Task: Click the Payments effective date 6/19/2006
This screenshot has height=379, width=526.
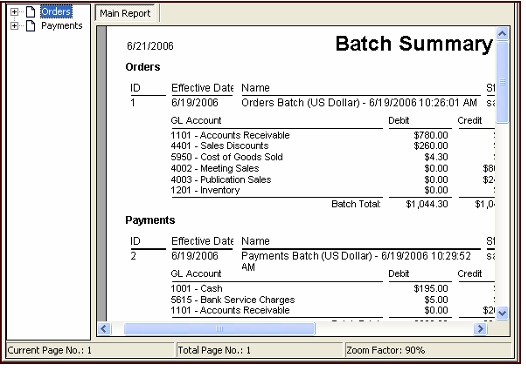Action: (x=195, y=256)
